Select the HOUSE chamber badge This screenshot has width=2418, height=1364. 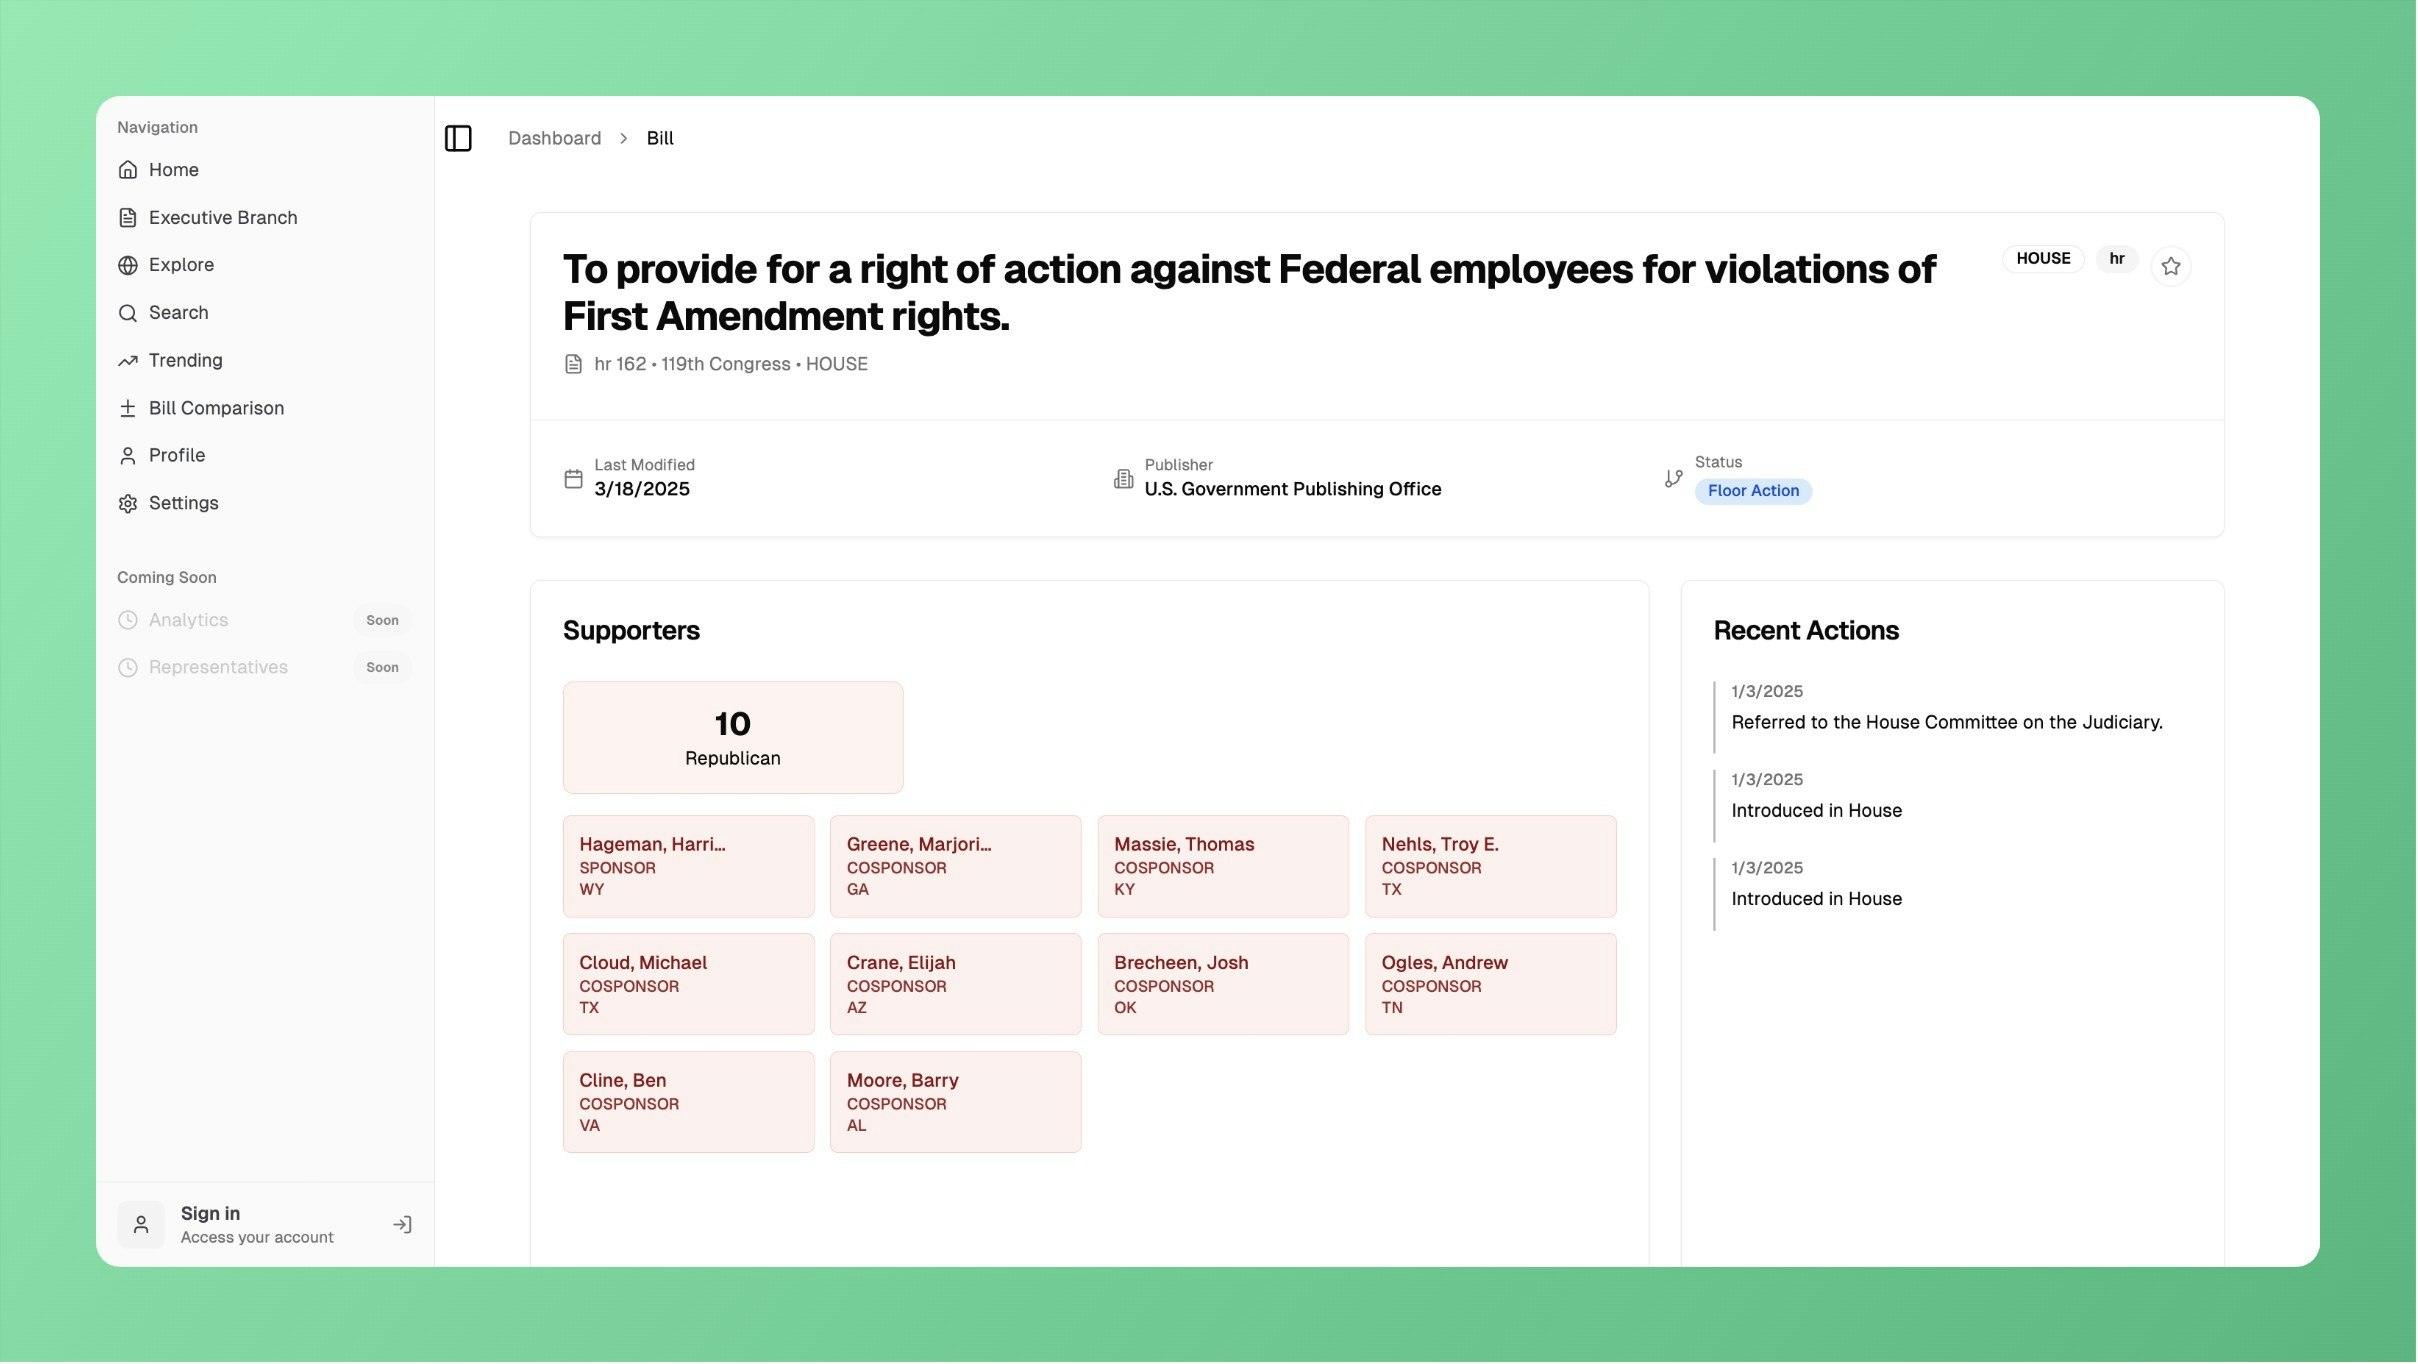click(x=2042, y=259)
